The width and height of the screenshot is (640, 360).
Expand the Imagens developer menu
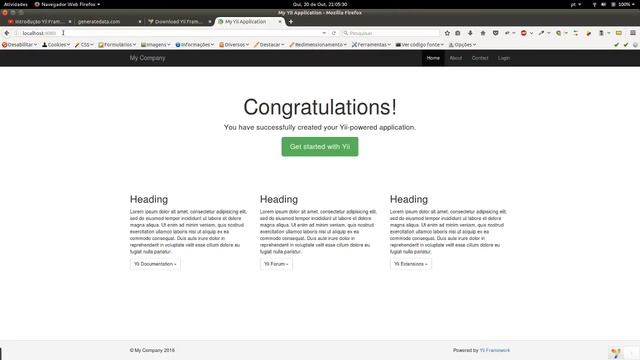[156, 44]
